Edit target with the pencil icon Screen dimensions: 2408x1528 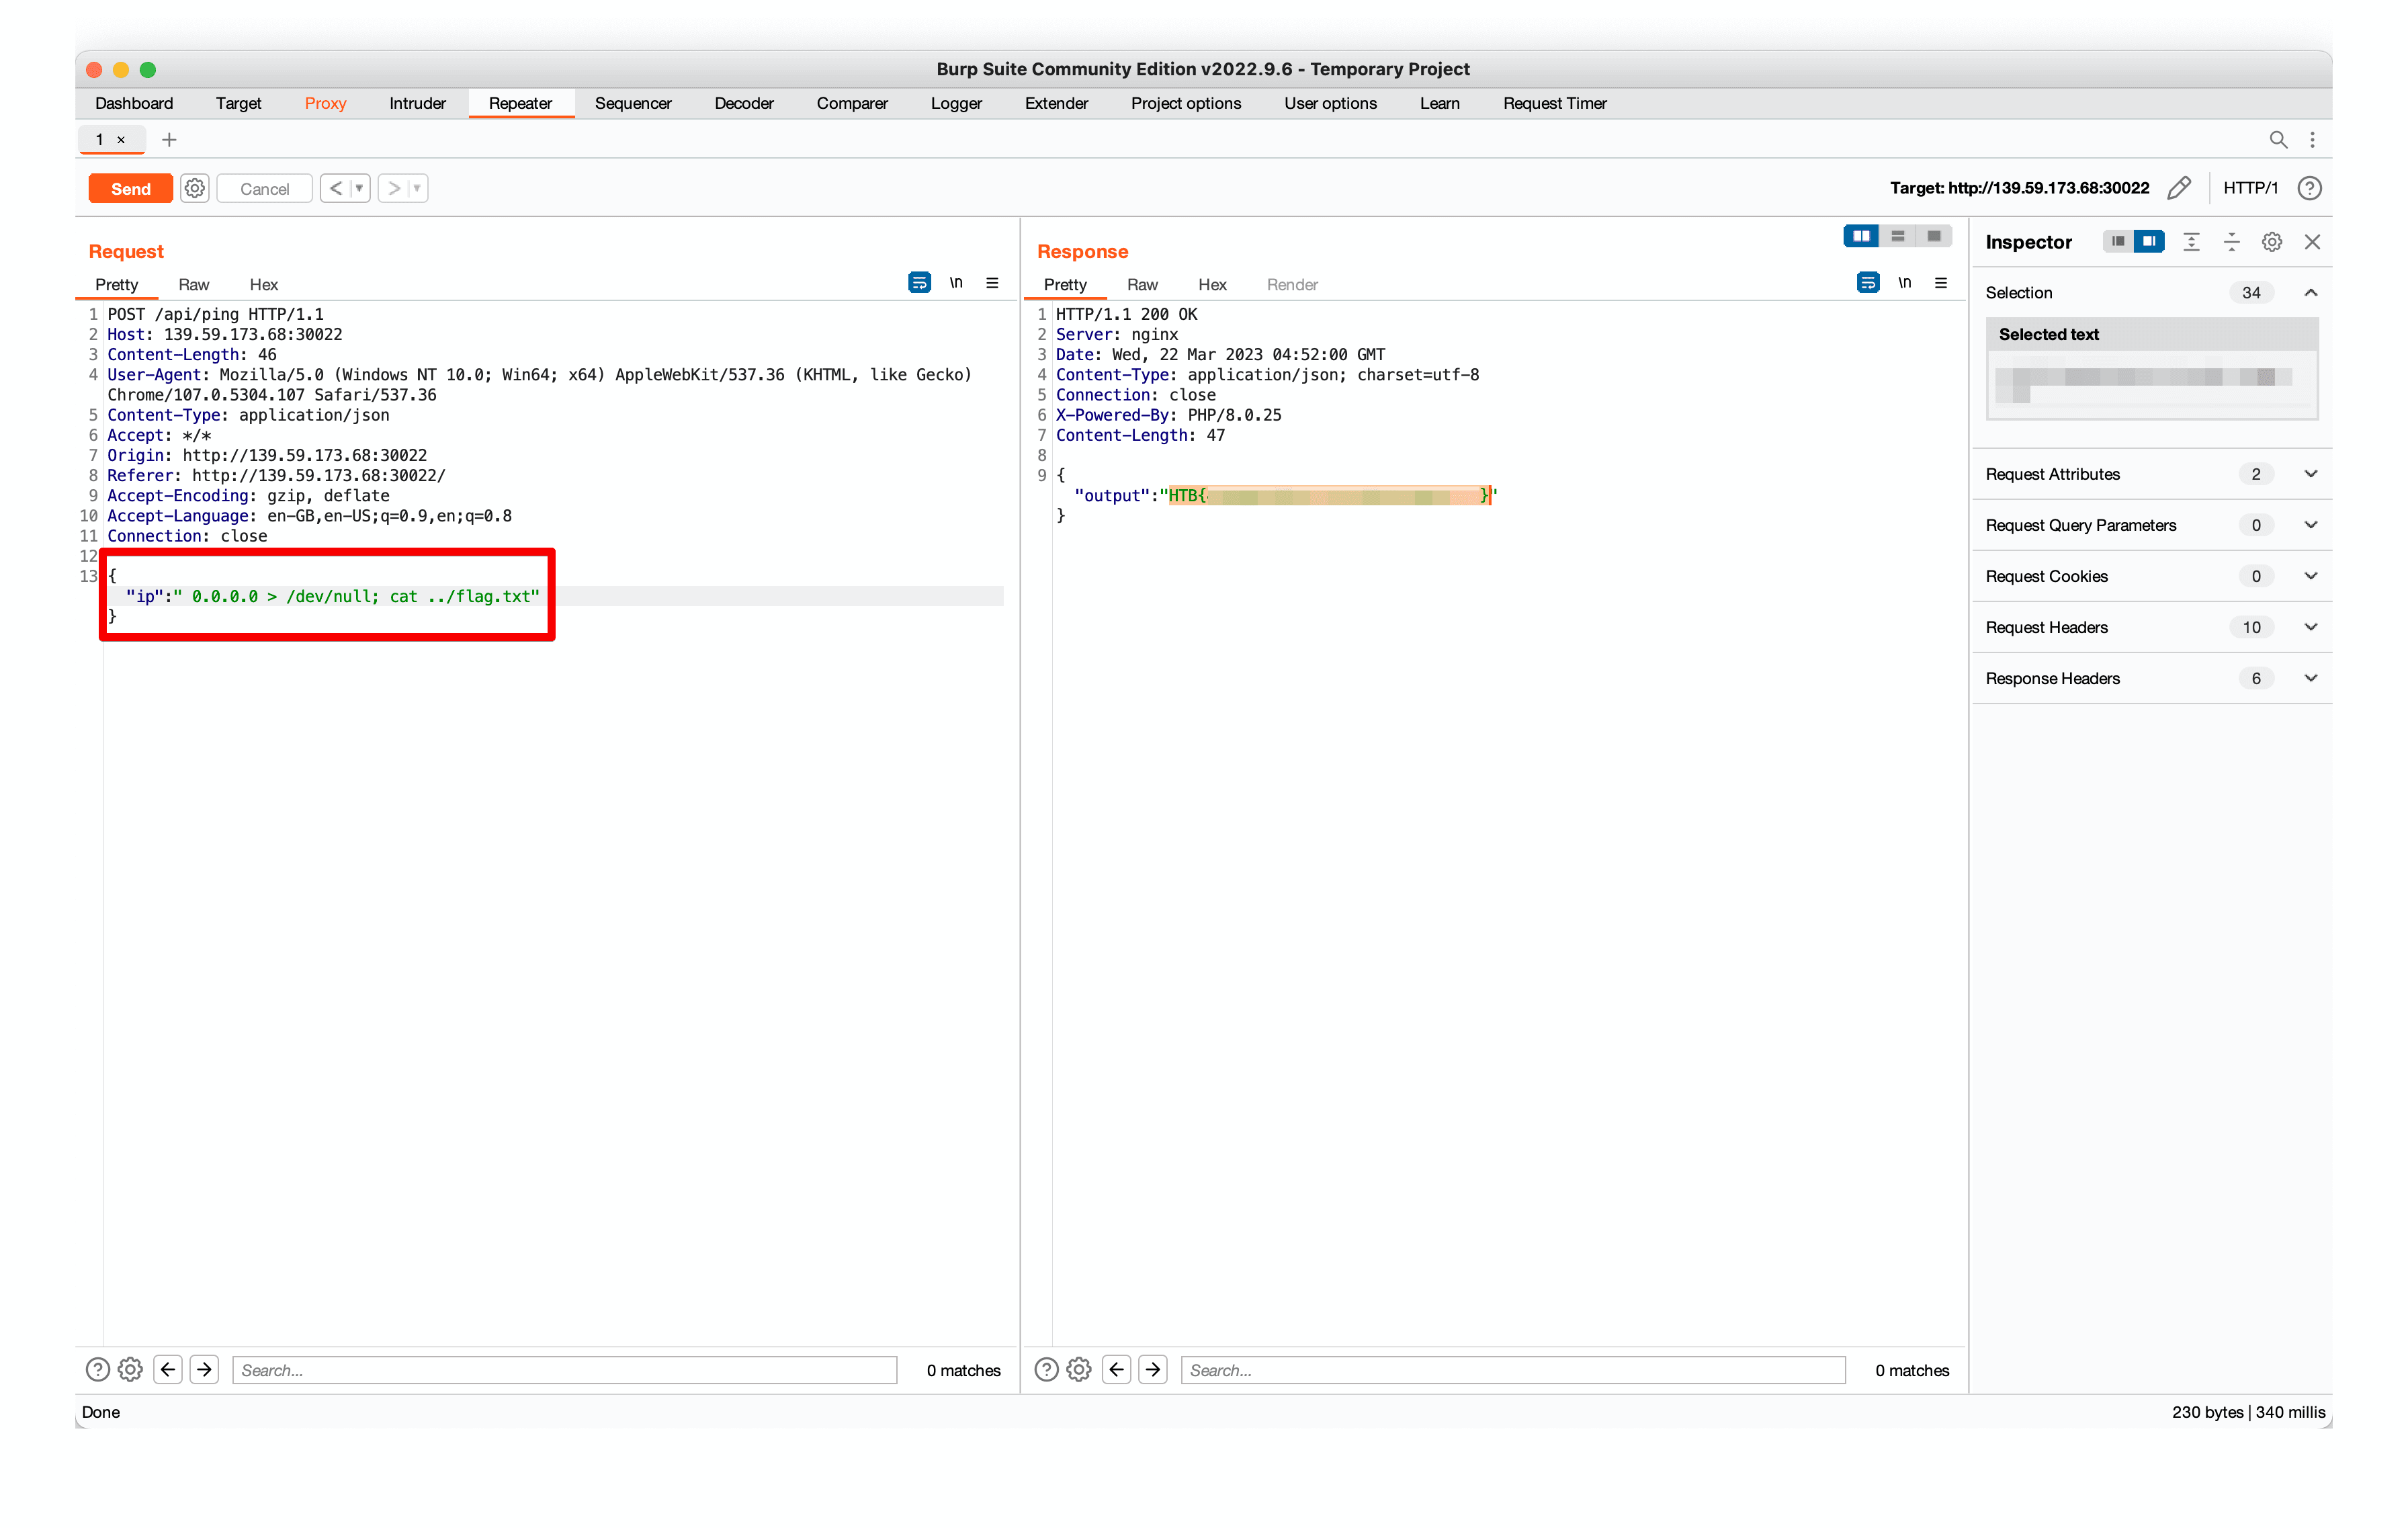tap(2179, 188)
